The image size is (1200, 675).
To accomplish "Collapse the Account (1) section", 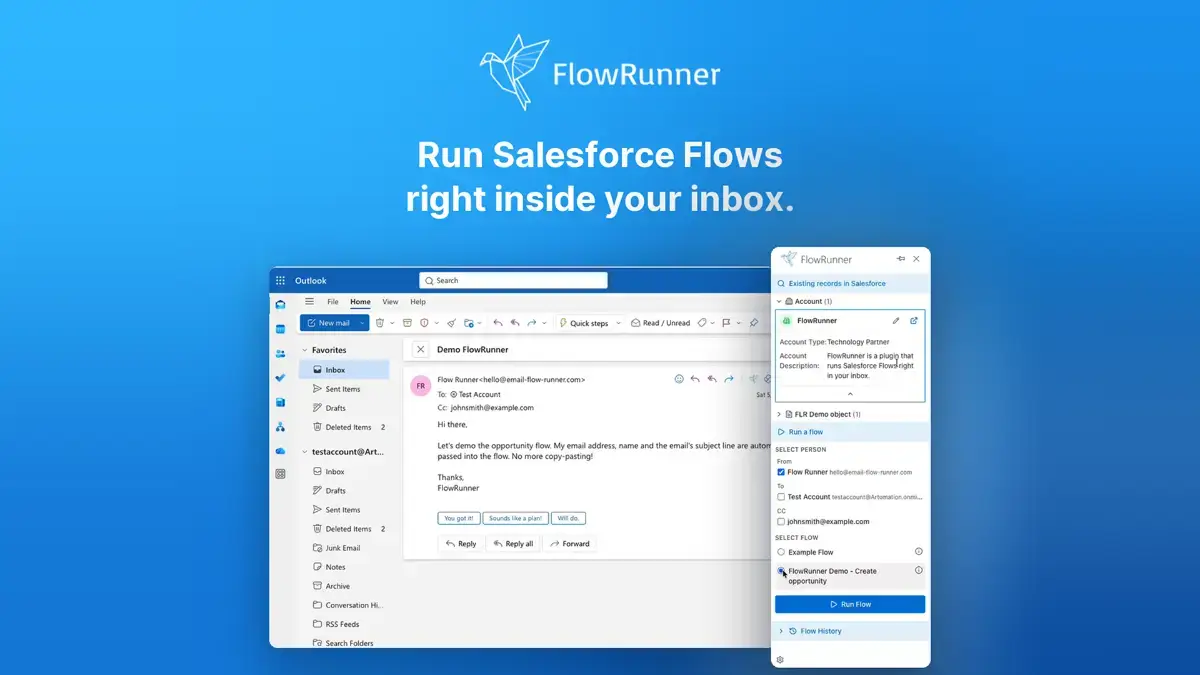I will (779, 301).
